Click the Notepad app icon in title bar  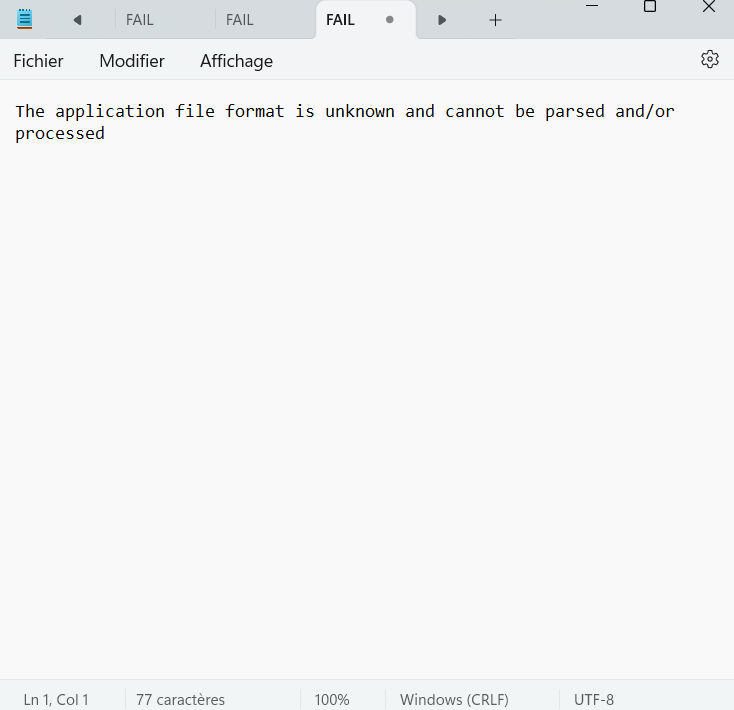point(25,19)
